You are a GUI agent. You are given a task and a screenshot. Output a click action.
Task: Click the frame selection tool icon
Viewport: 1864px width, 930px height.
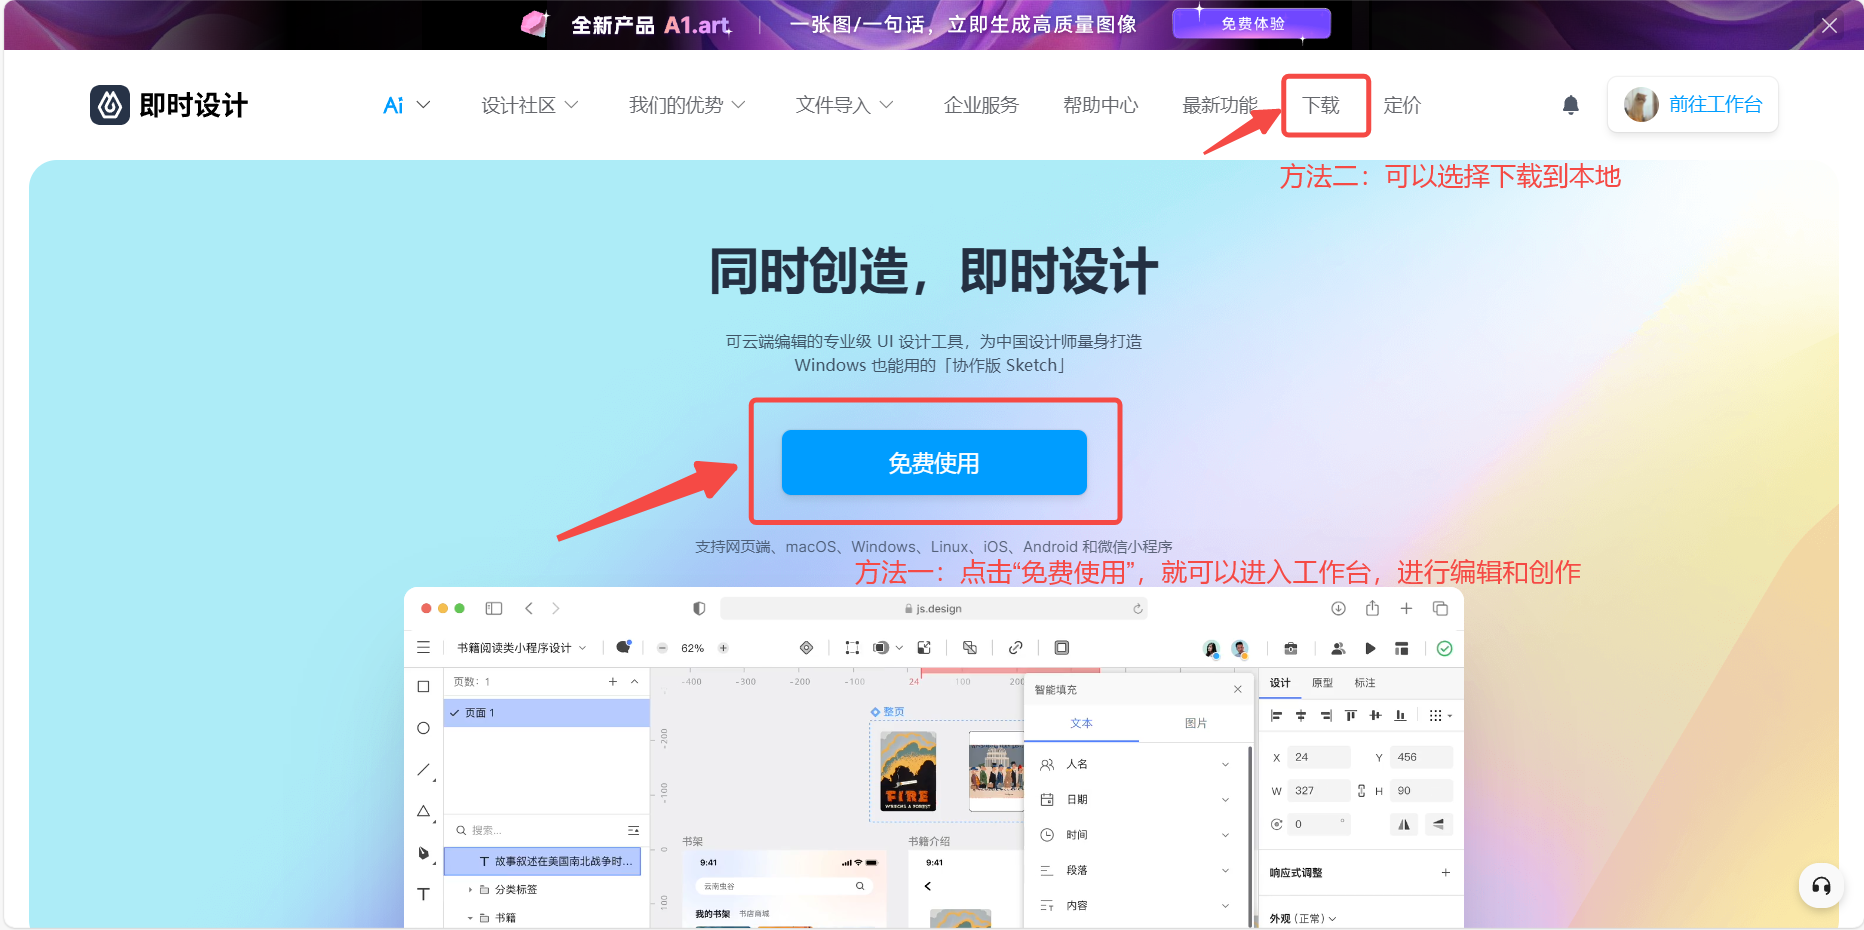click(x=852, y=648)
